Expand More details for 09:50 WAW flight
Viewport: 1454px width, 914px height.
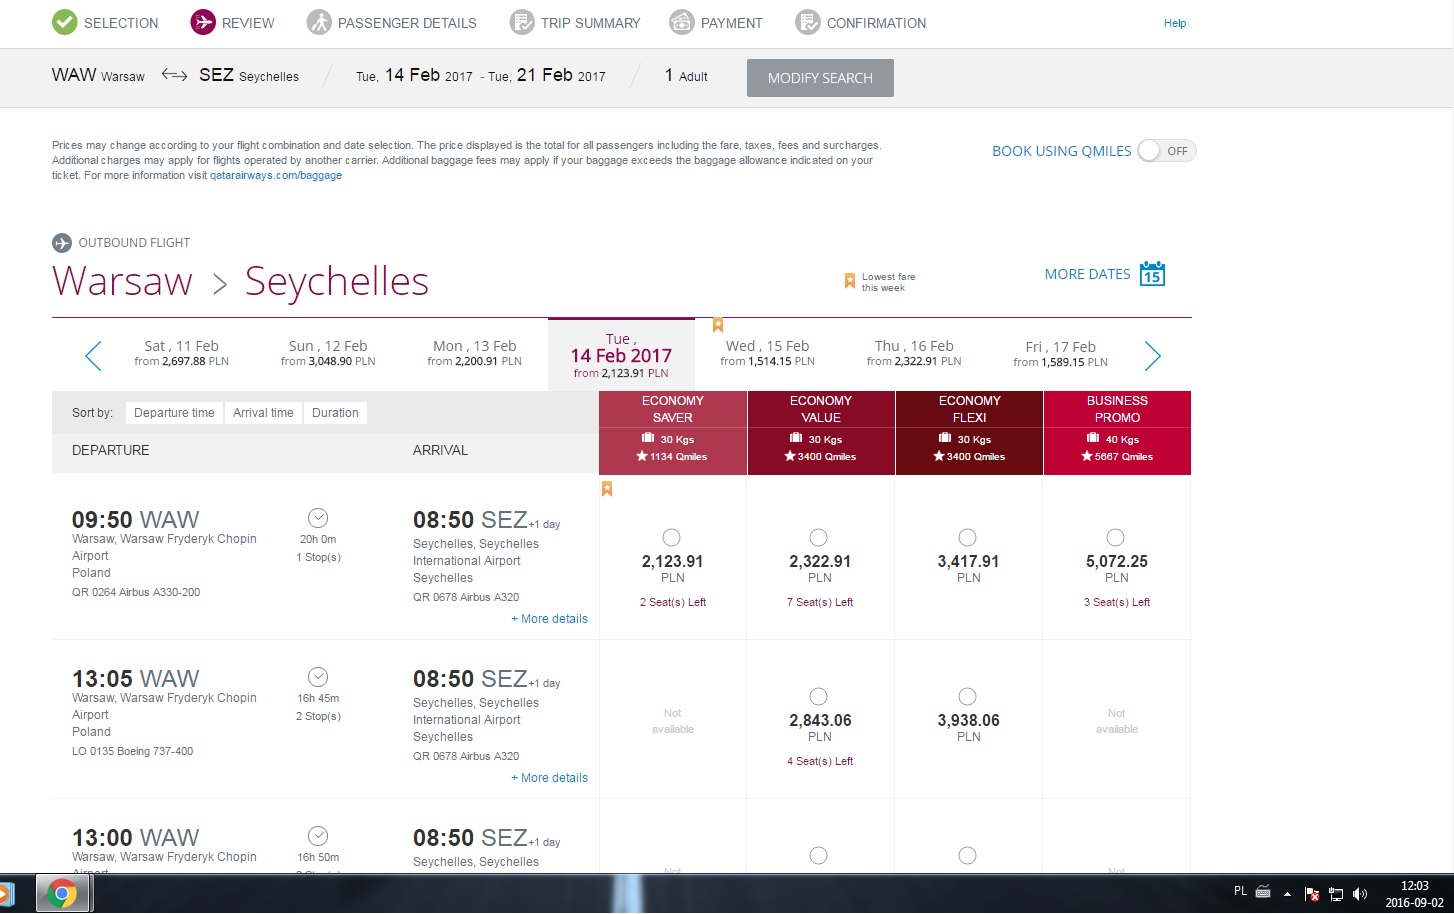(x=550, y=619)
